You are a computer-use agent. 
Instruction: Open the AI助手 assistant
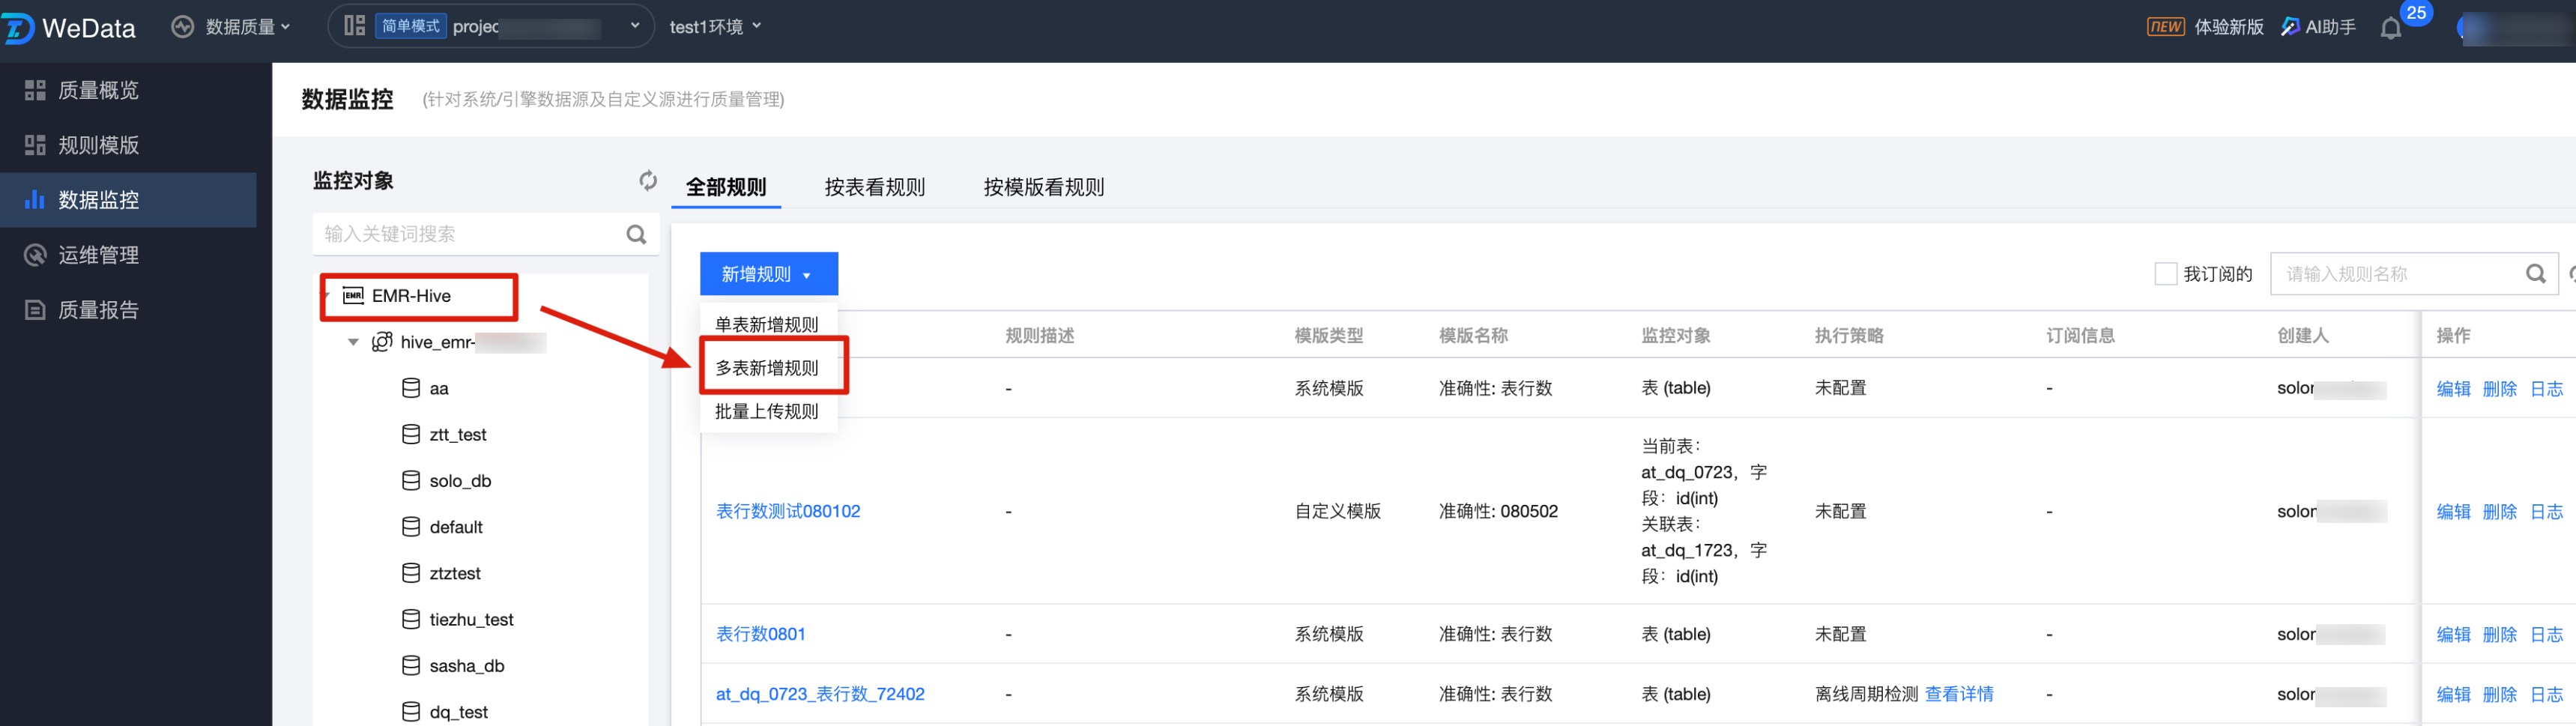coord(2318,27)
